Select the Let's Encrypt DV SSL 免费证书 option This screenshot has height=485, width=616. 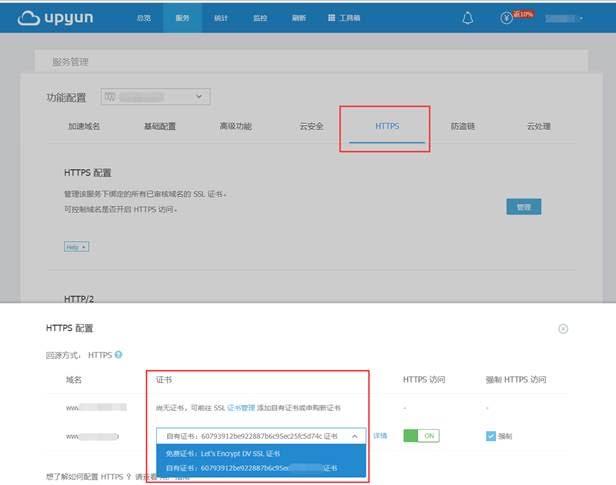pos(261,453)
